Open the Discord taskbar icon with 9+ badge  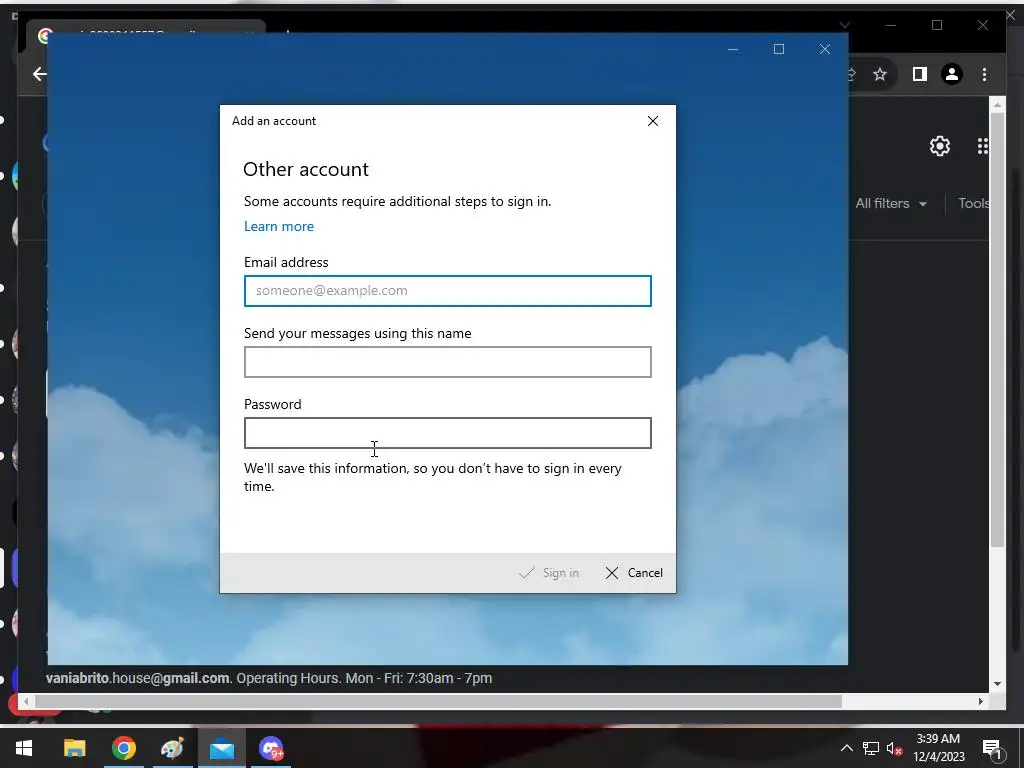[x=270, y=748]
